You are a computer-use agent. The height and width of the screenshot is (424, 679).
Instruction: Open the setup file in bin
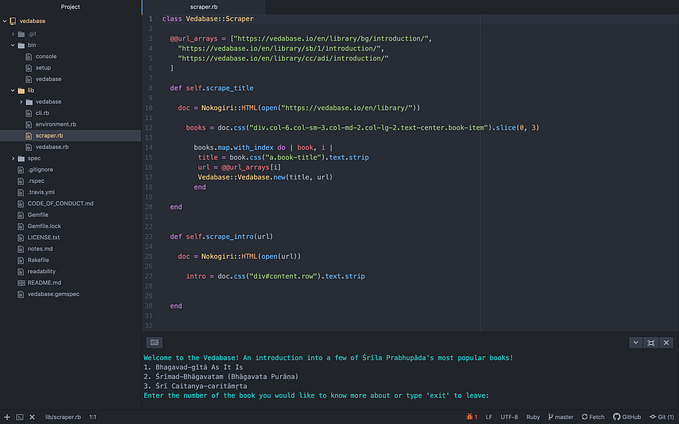(x=43, y=68)
